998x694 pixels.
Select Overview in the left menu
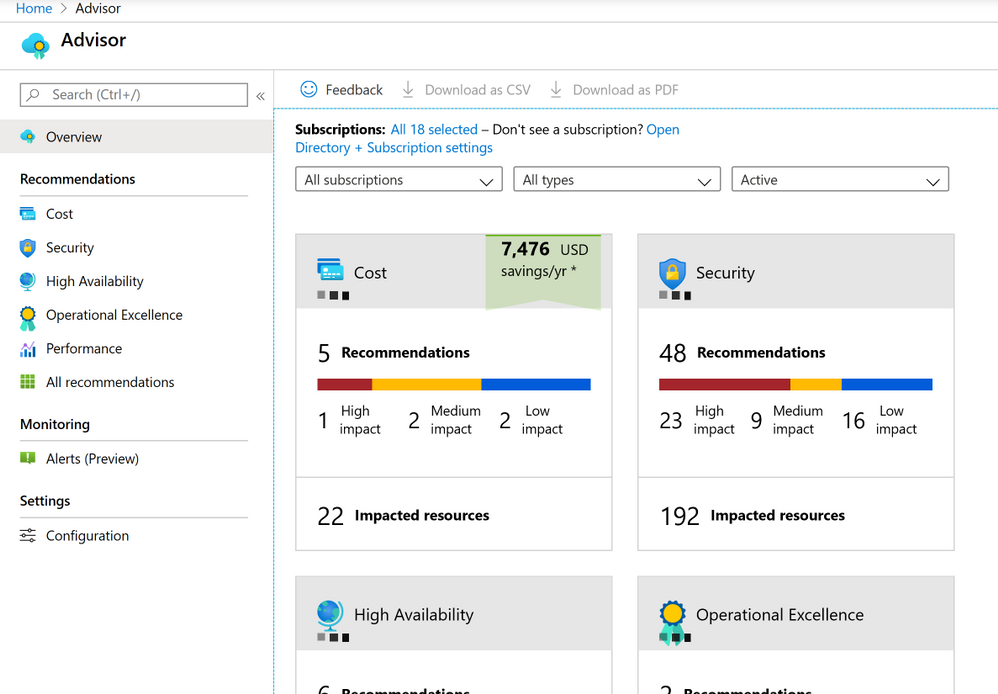point(74,137)
